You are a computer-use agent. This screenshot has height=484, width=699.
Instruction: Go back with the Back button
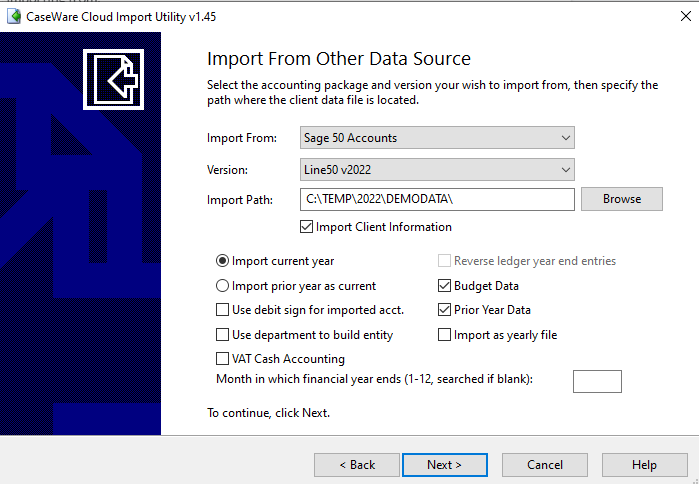(x=356, y=465)
